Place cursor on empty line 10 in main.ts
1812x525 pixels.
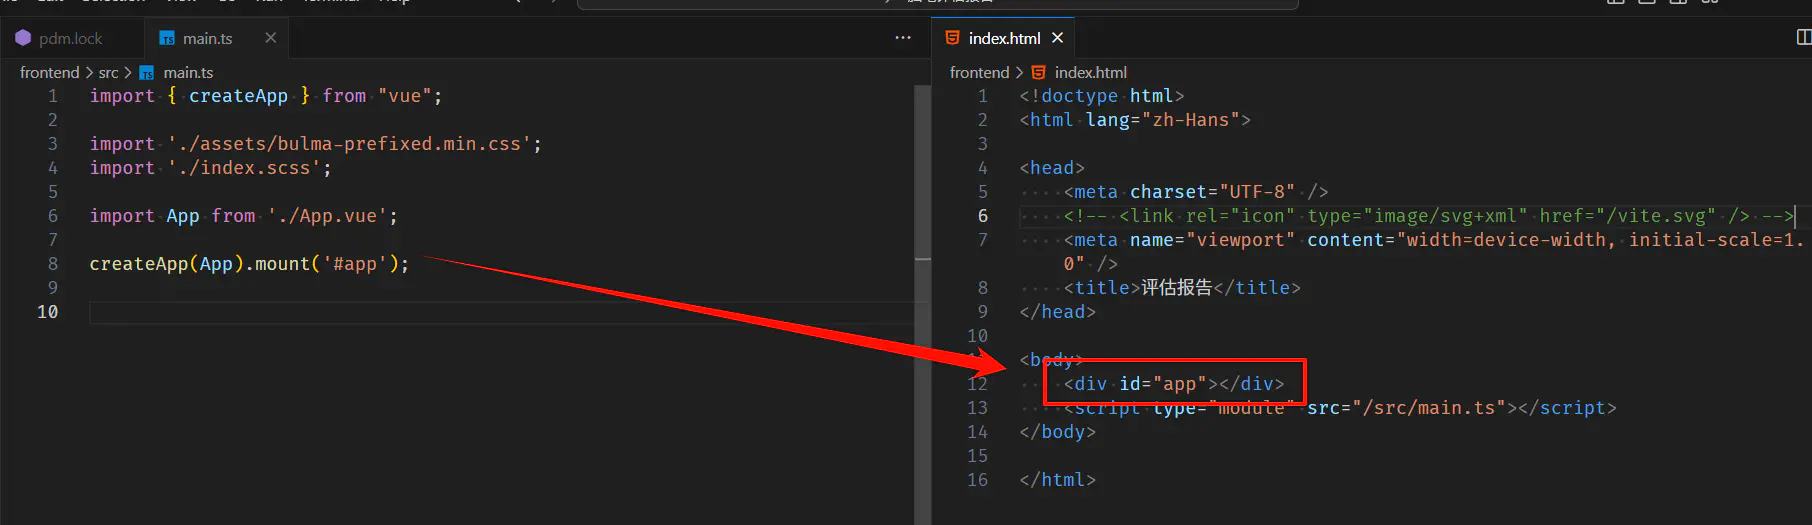400,312
